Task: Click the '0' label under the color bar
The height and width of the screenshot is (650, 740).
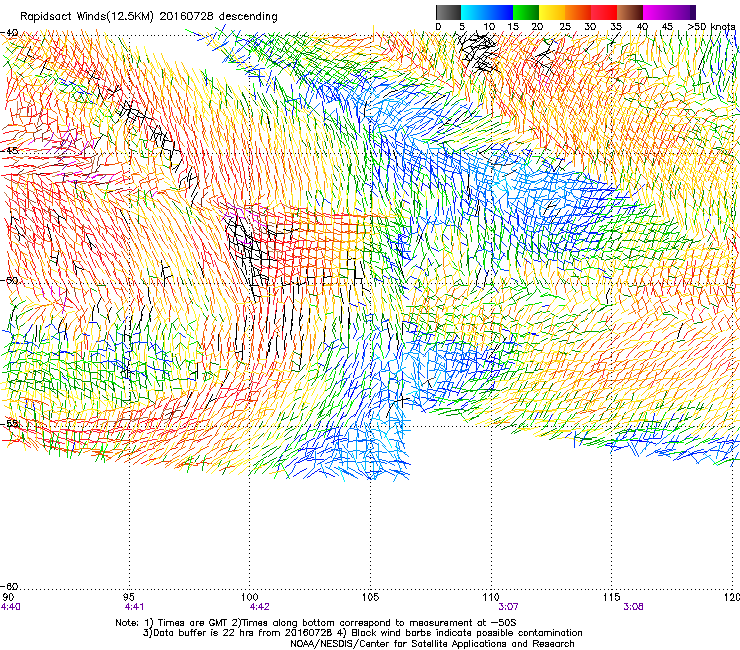Action: tap(438, 27)
